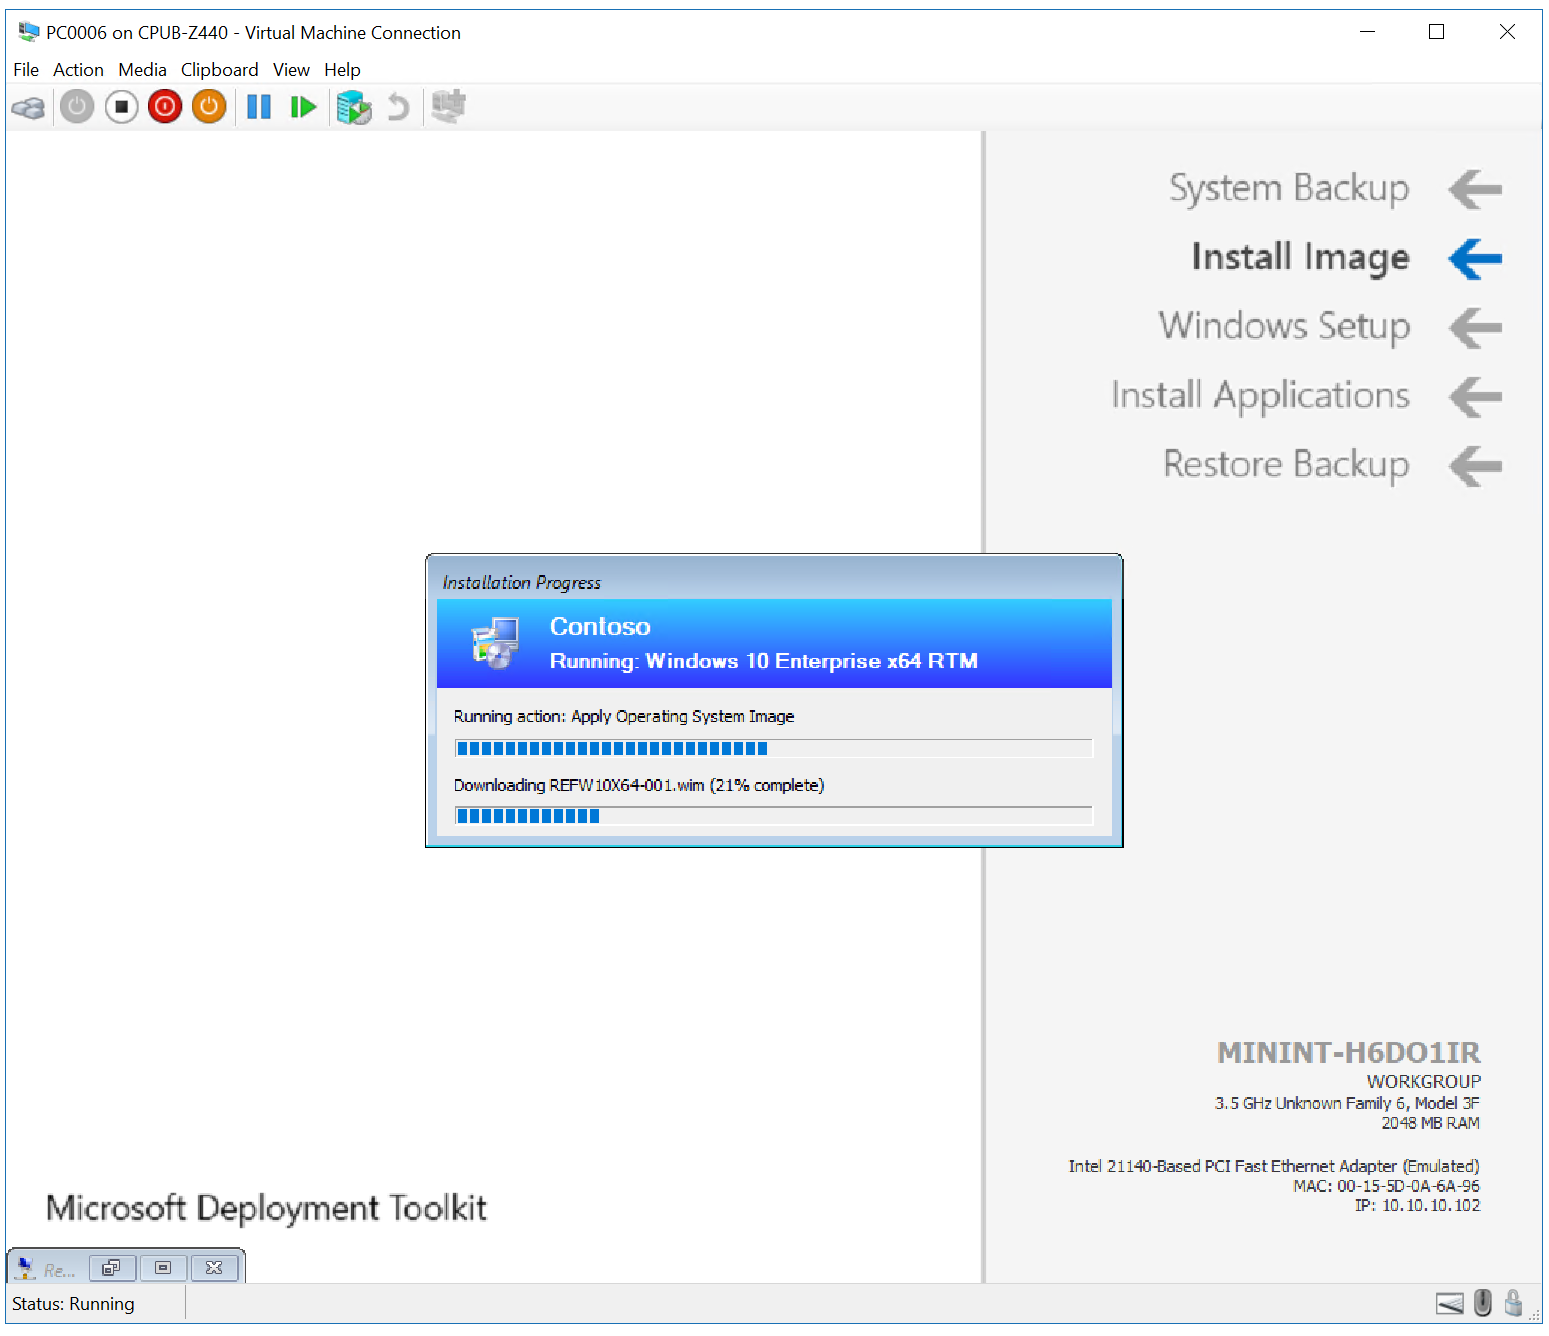Image resolution: width=1549 pixels, height=1336 pixels.
Task: Revert the VM using the undo arrow icon
Action: click(398, 107)
